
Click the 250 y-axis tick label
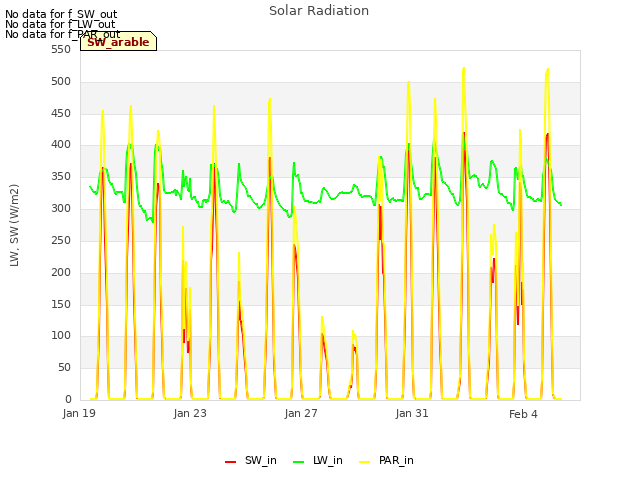[x=61, y=240]
